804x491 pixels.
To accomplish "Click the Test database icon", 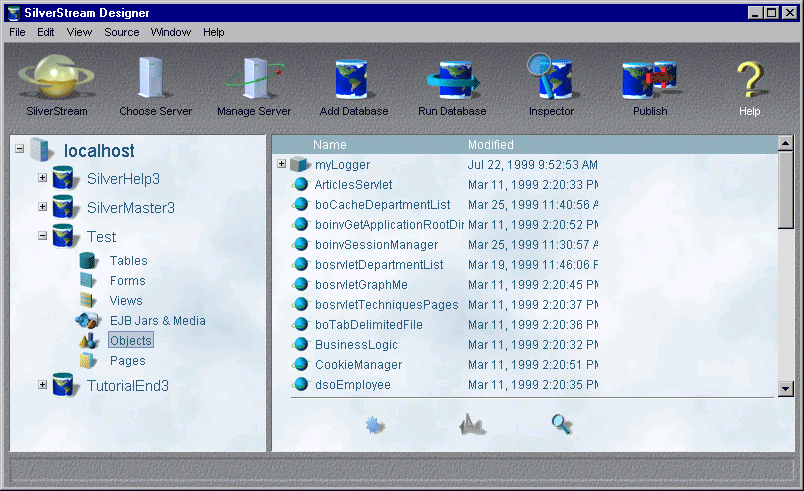I will [x=64, y=236].
